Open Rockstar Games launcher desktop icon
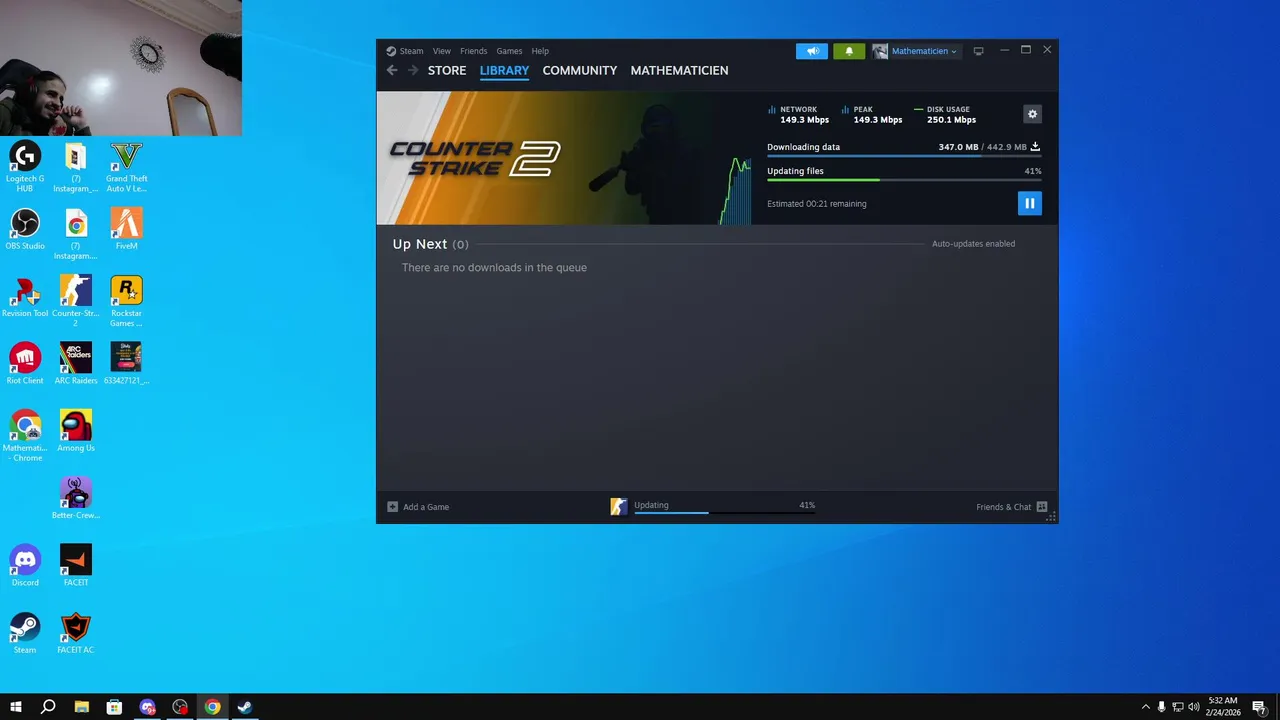Image resolution: width=1280 pixels, height=720 pixels. pos(127,301)
